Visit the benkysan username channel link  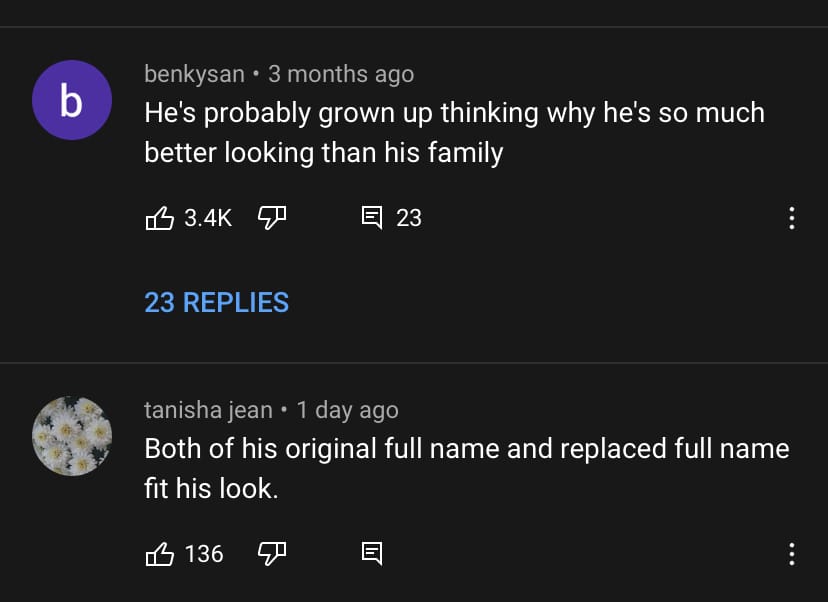point(194,74)
